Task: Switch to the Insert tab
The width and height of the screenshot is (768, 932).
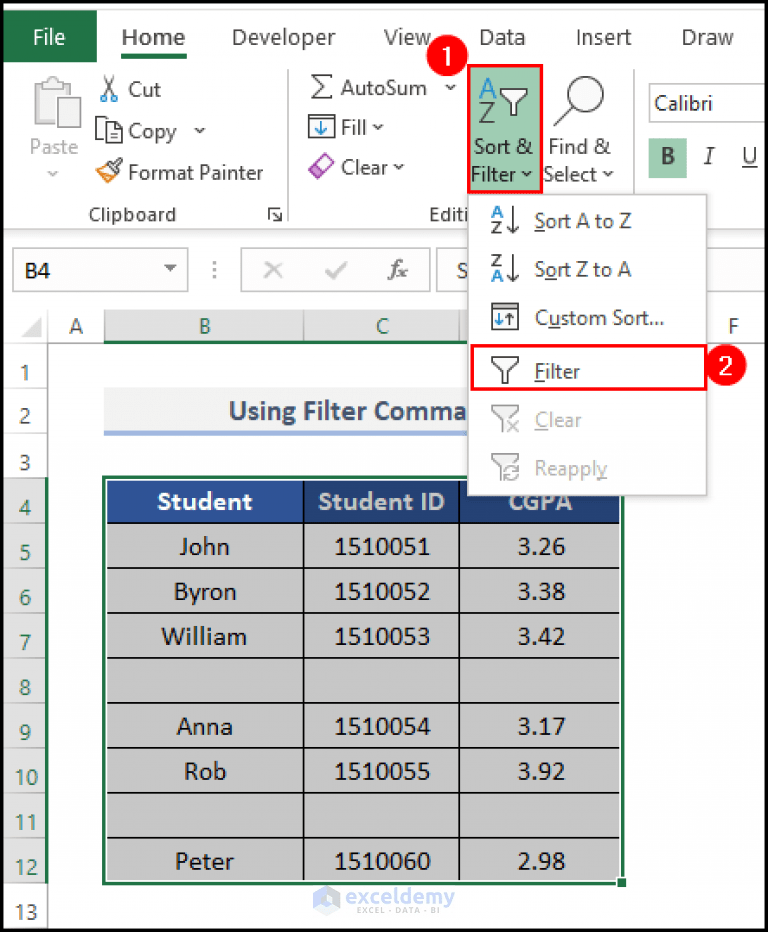Action: (x=603, y=37)
